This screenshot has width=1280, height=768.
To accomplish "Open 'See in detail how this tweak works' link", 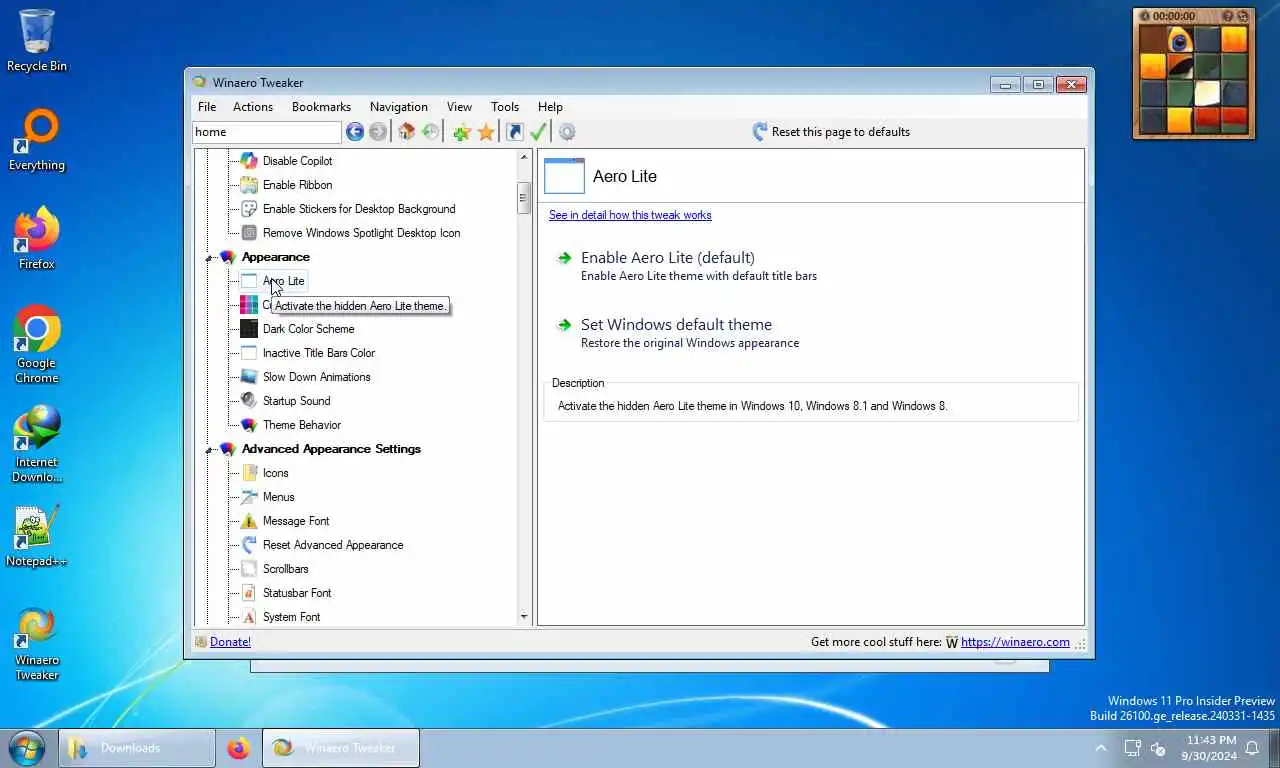I will coord(630,215).
